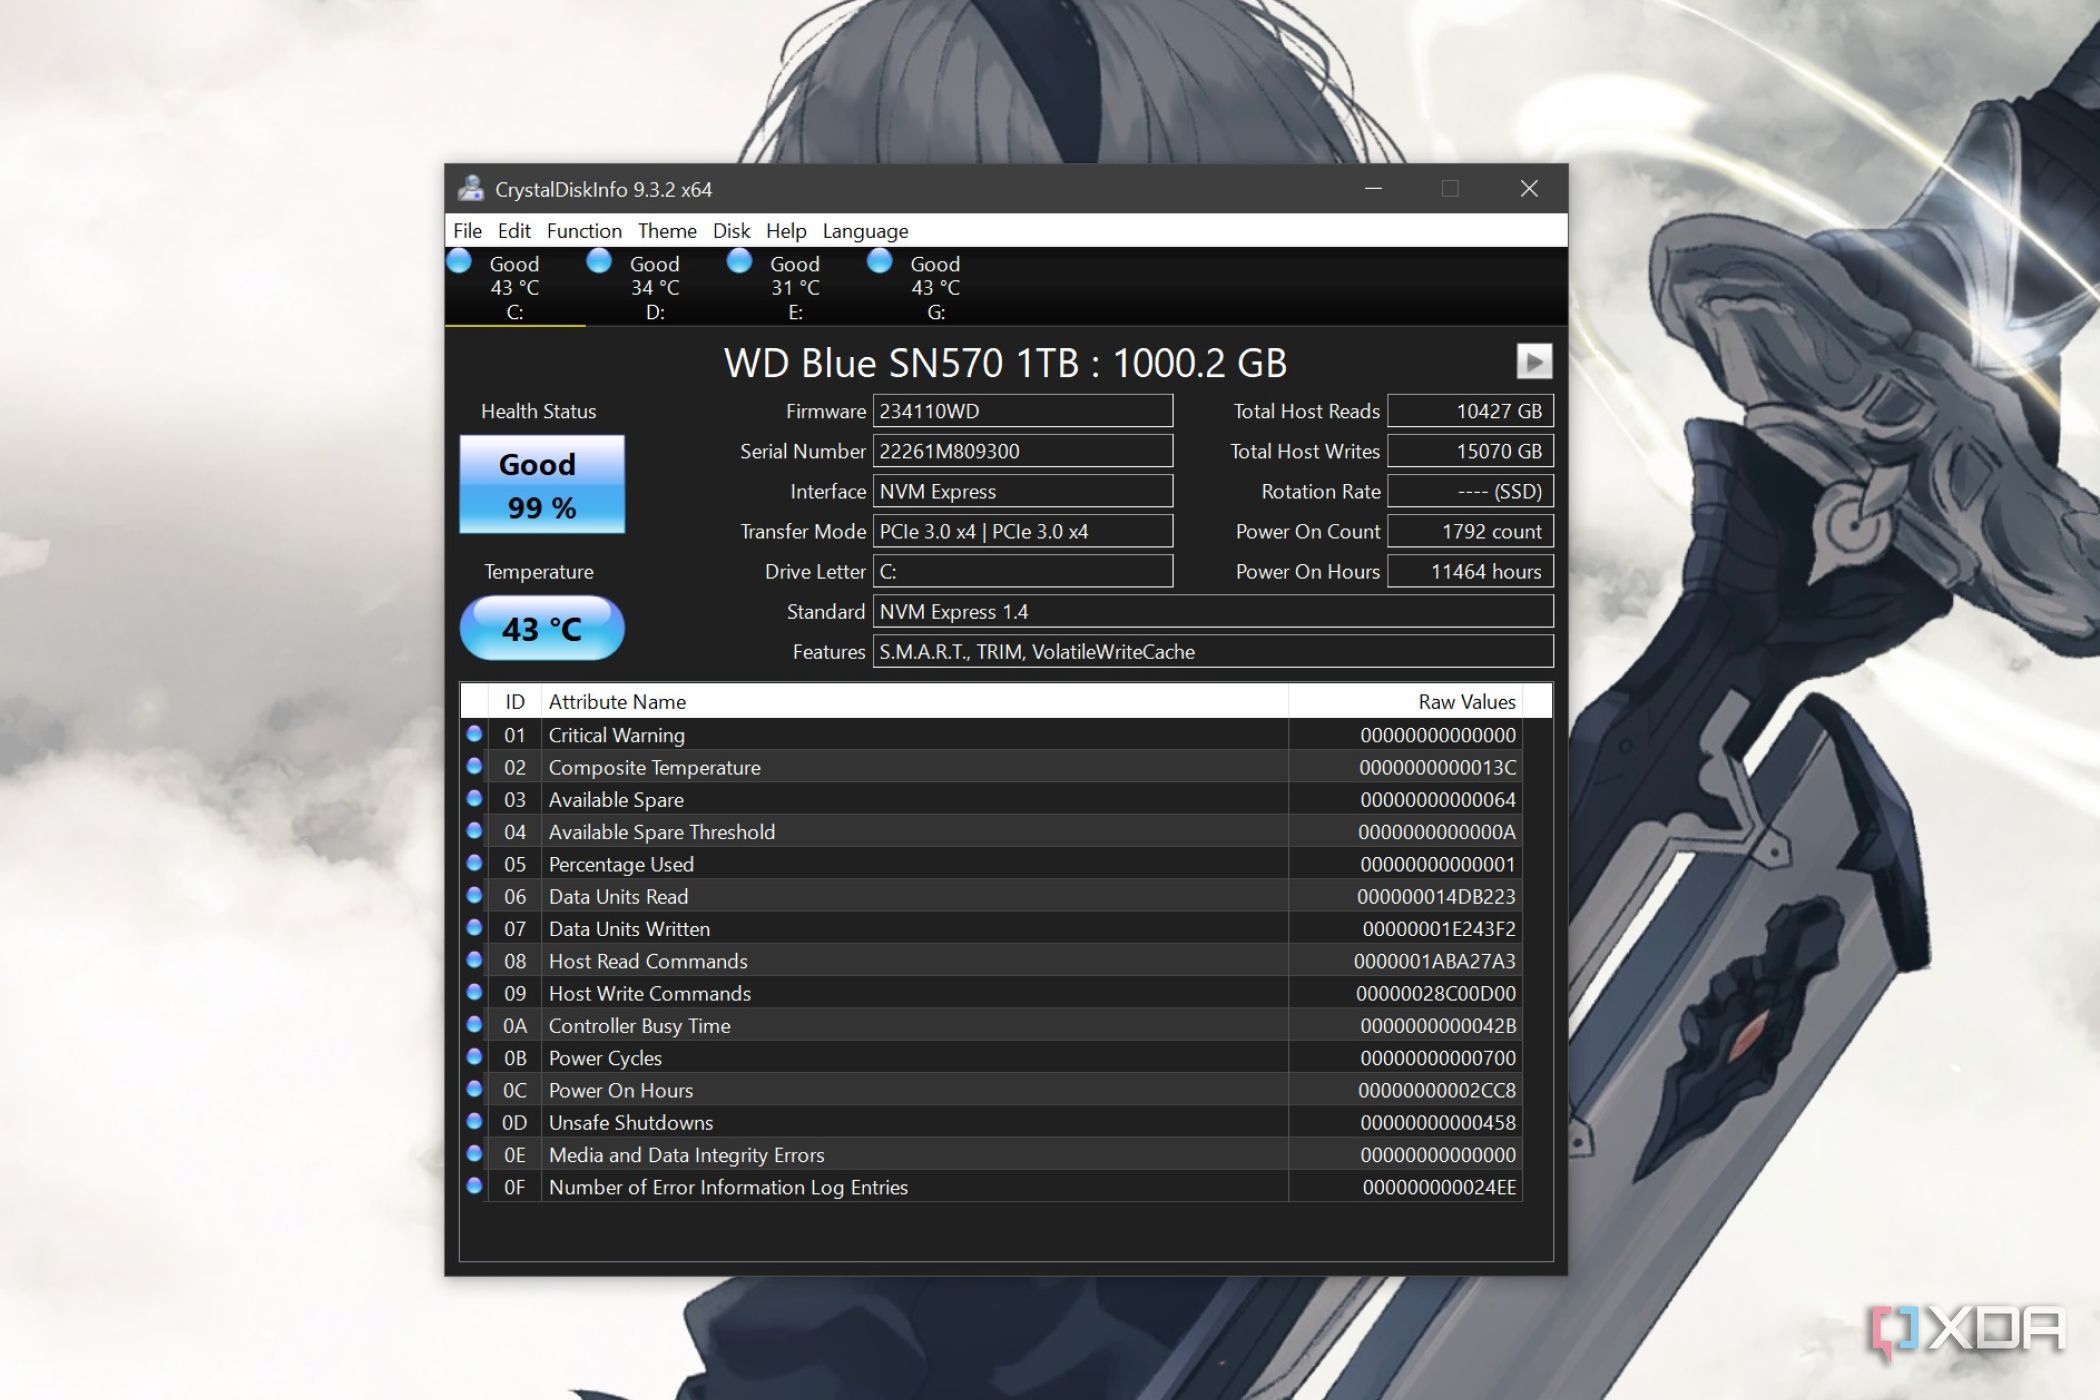Click the Drive Letter field
Viewport: 2100px width, 1400px height.
point(1022,571)
